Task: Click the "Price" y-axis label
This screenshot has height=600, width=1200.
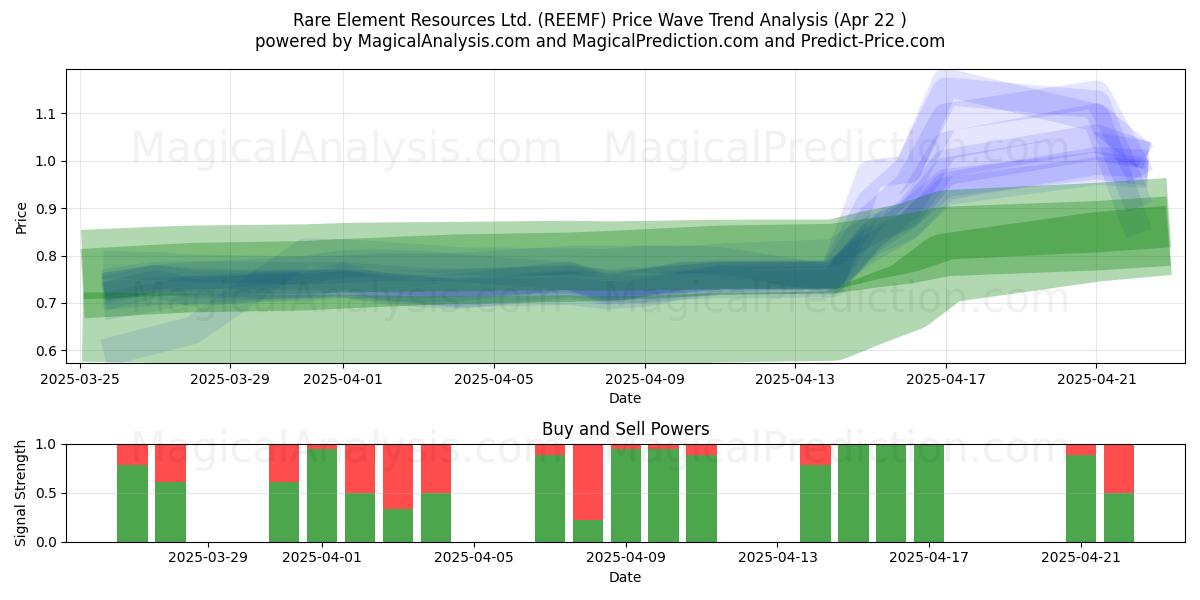Action: [22, 216]
